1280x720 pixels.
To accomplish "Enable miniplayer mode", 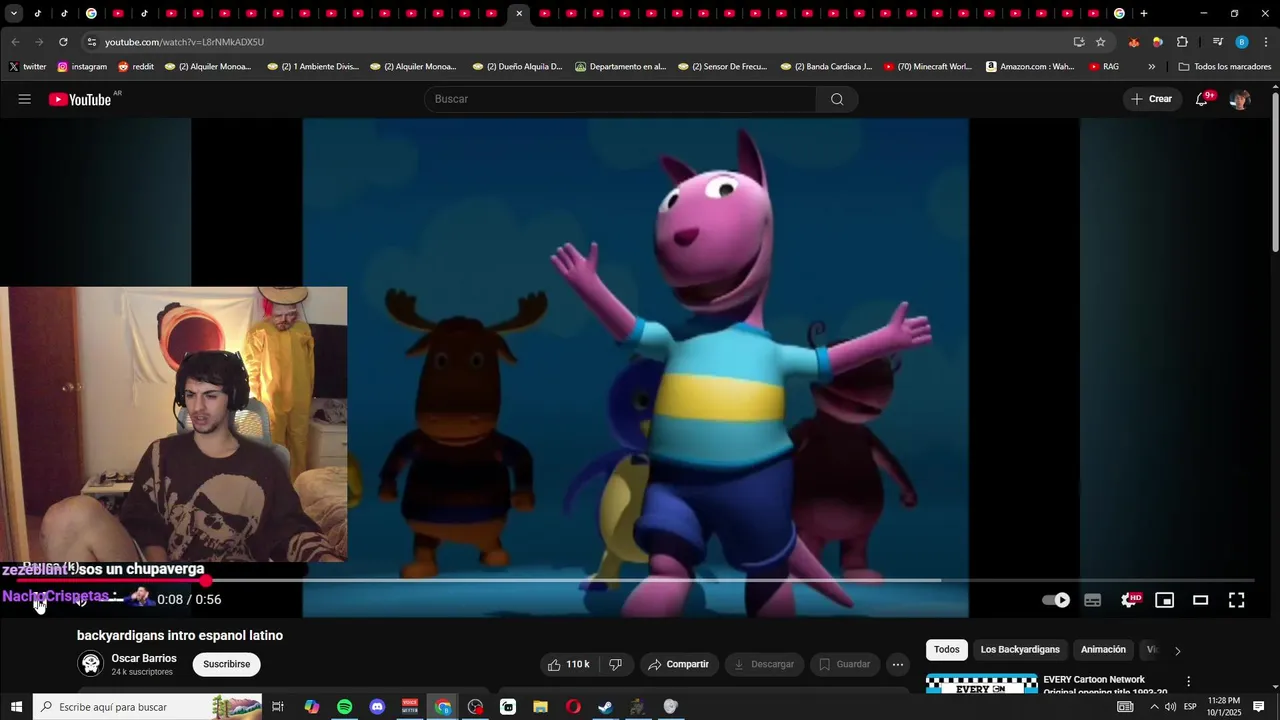I will tap(1165, 600).
